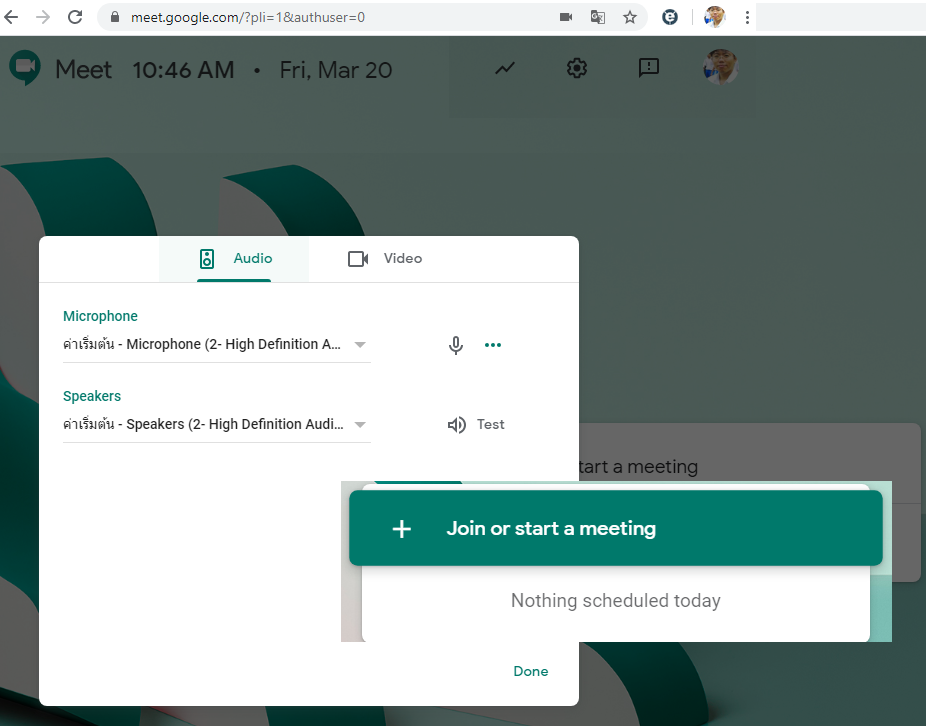Click Join or start a meeting
Image resolution: width=926 pixels, height=726 pixels.
pyautogui.click(x=616, y=528)
